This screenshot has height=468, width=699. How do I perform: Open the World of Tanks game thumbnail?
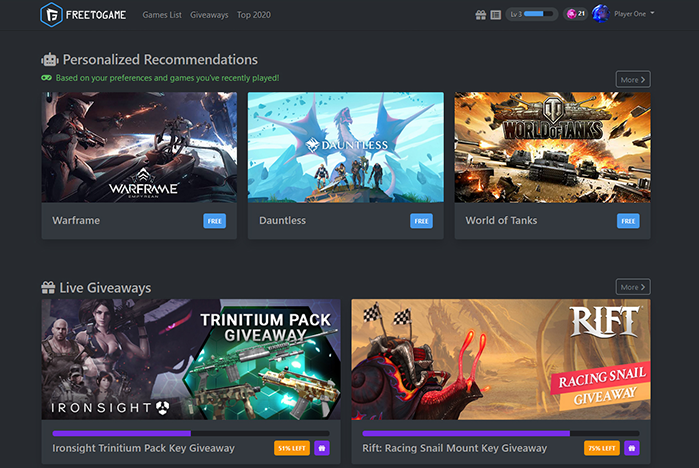552,148
